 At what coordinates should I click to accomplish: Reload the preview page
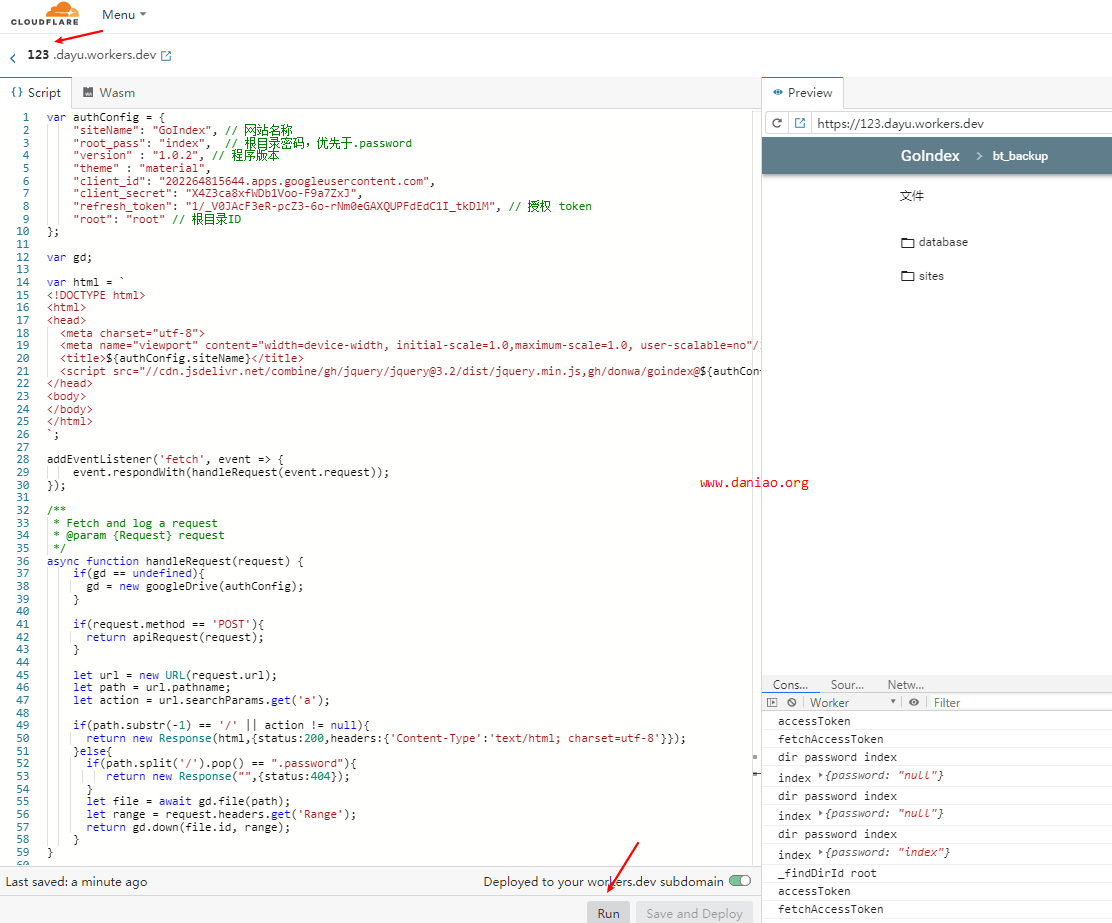click(777, 123)
